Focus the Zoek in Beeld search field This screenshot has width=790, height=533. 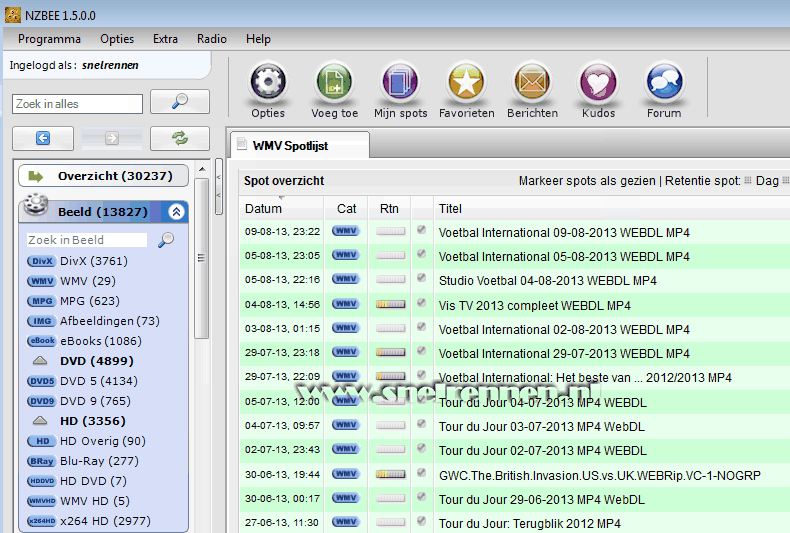(x=87, y=240)
